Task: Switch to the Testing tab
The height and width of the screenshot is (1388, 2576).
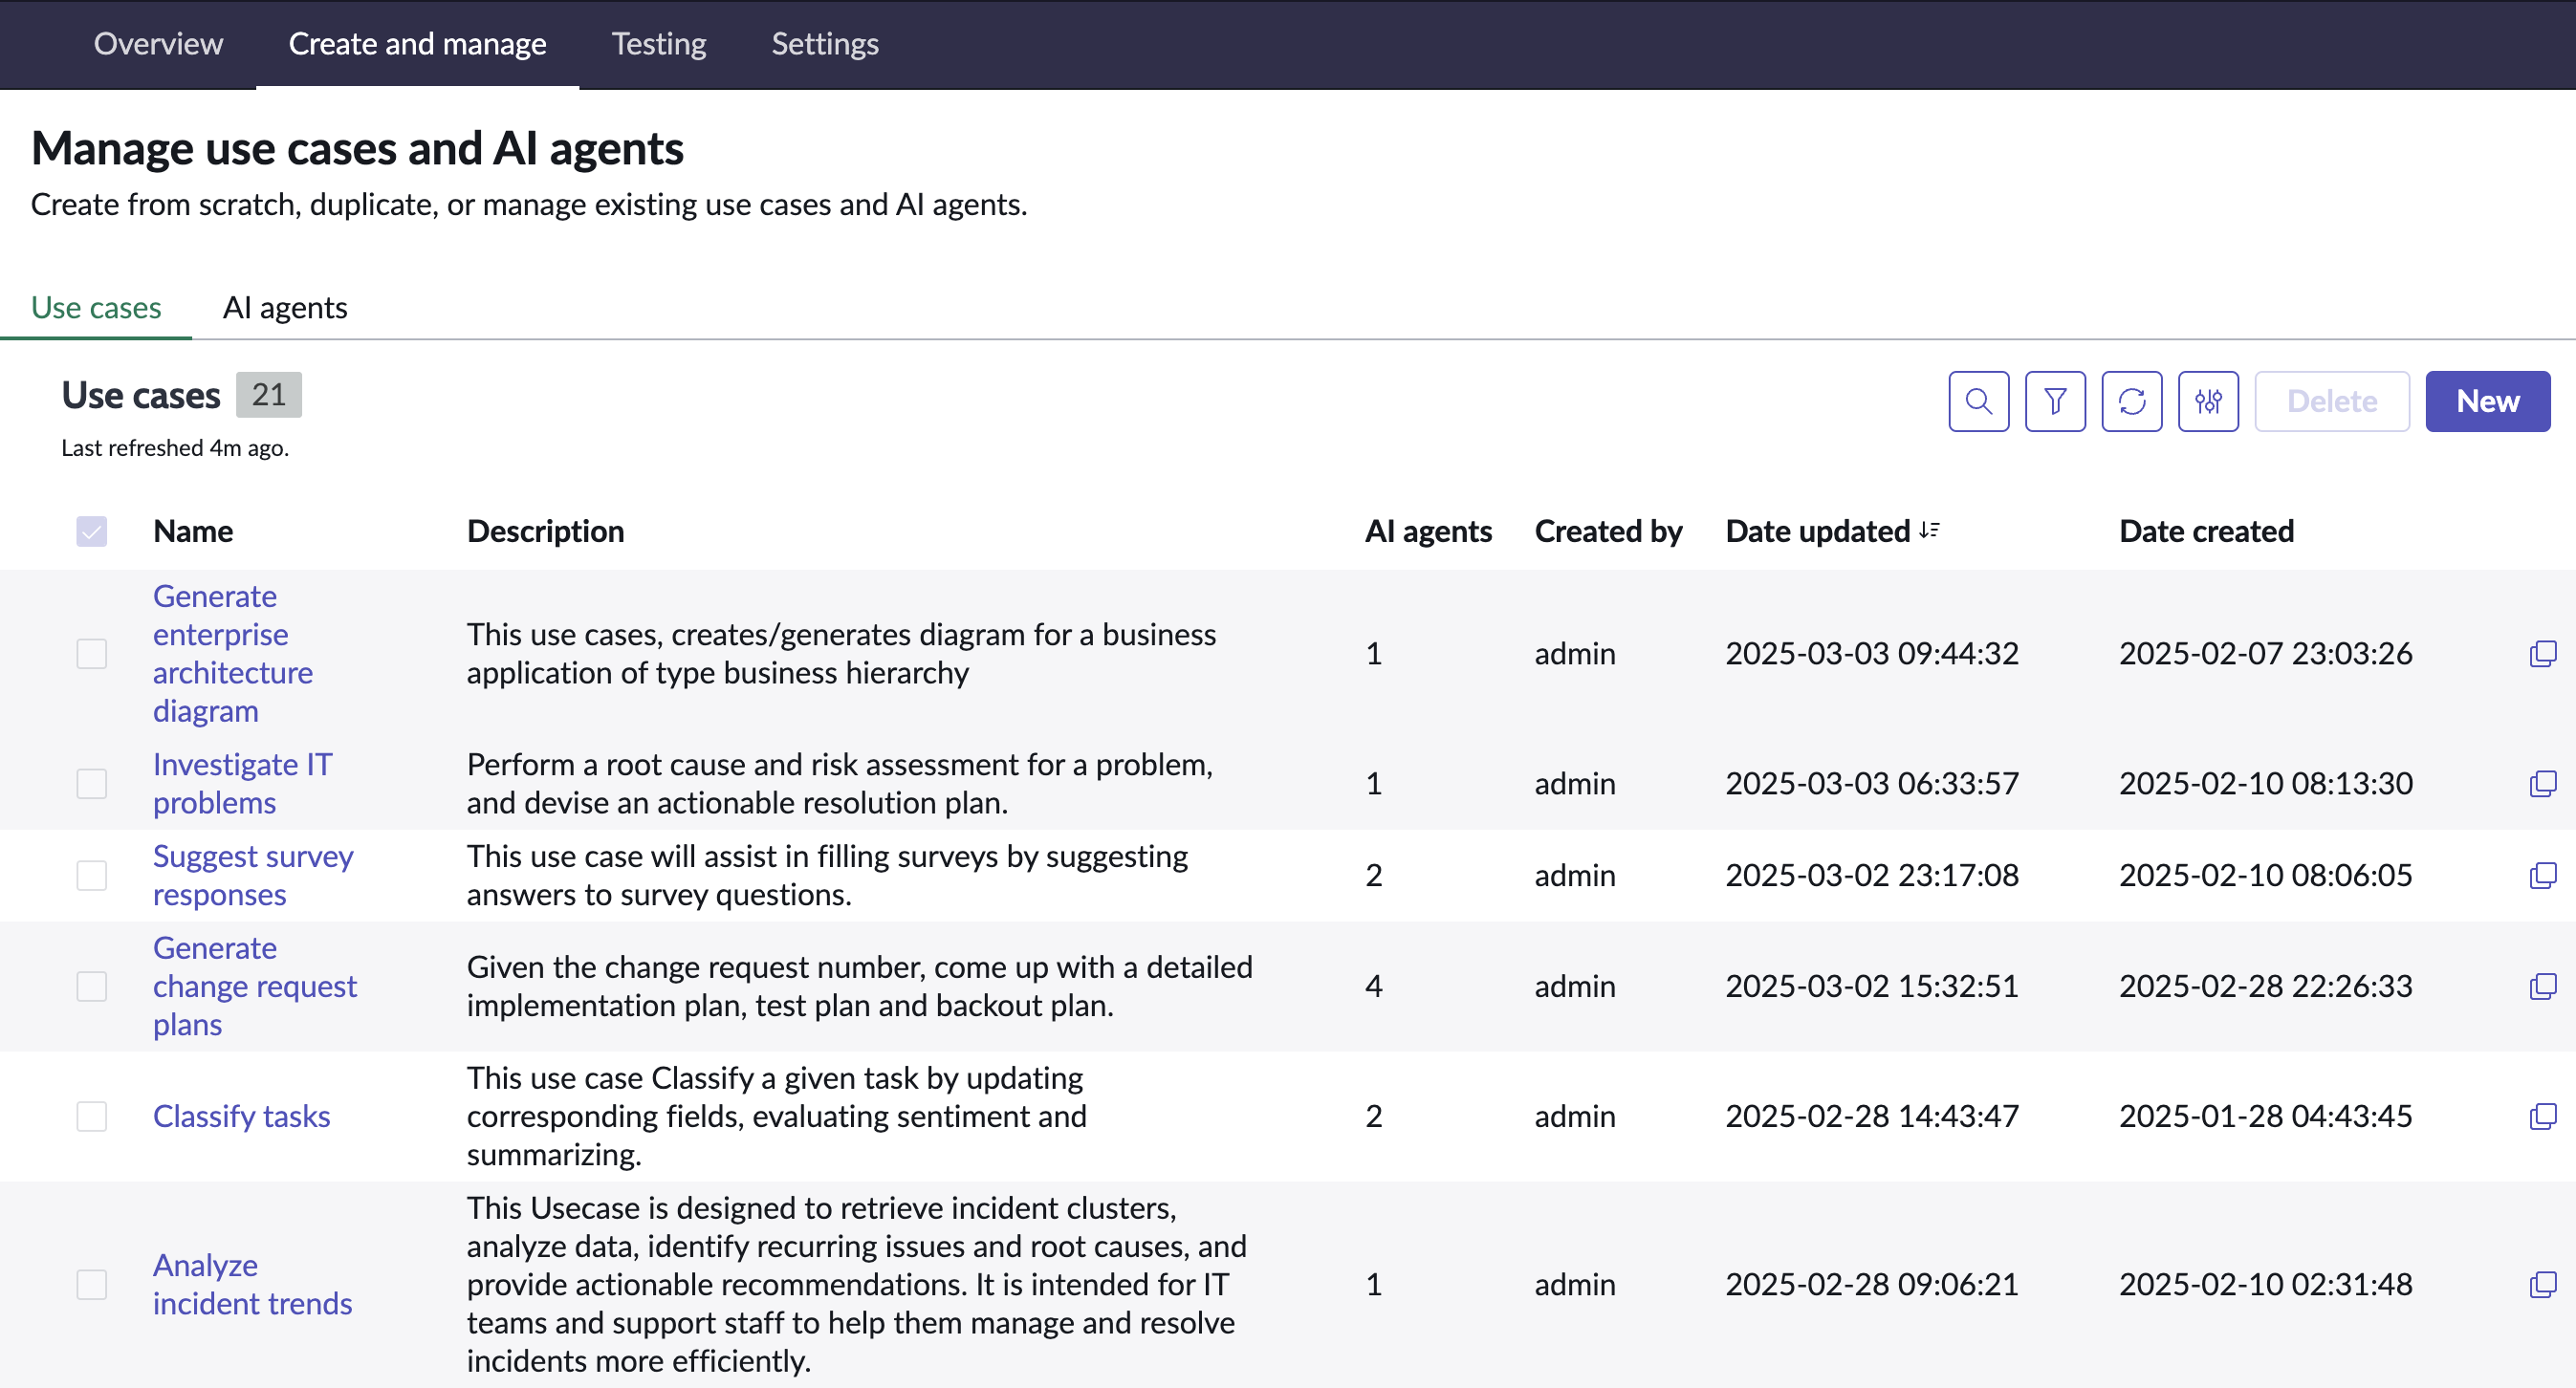Action: (659, 44)
